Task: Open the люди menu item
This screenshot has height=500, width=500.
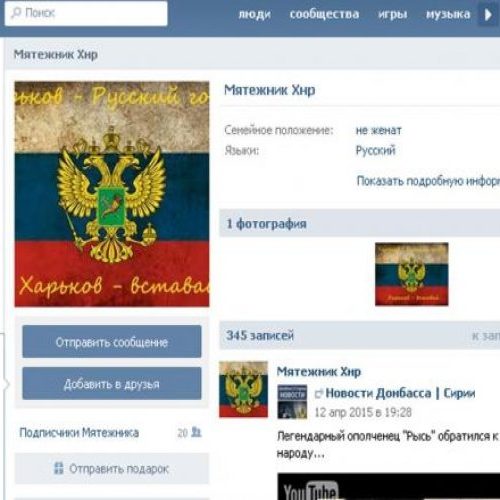Action: click(x=254, y=14)
